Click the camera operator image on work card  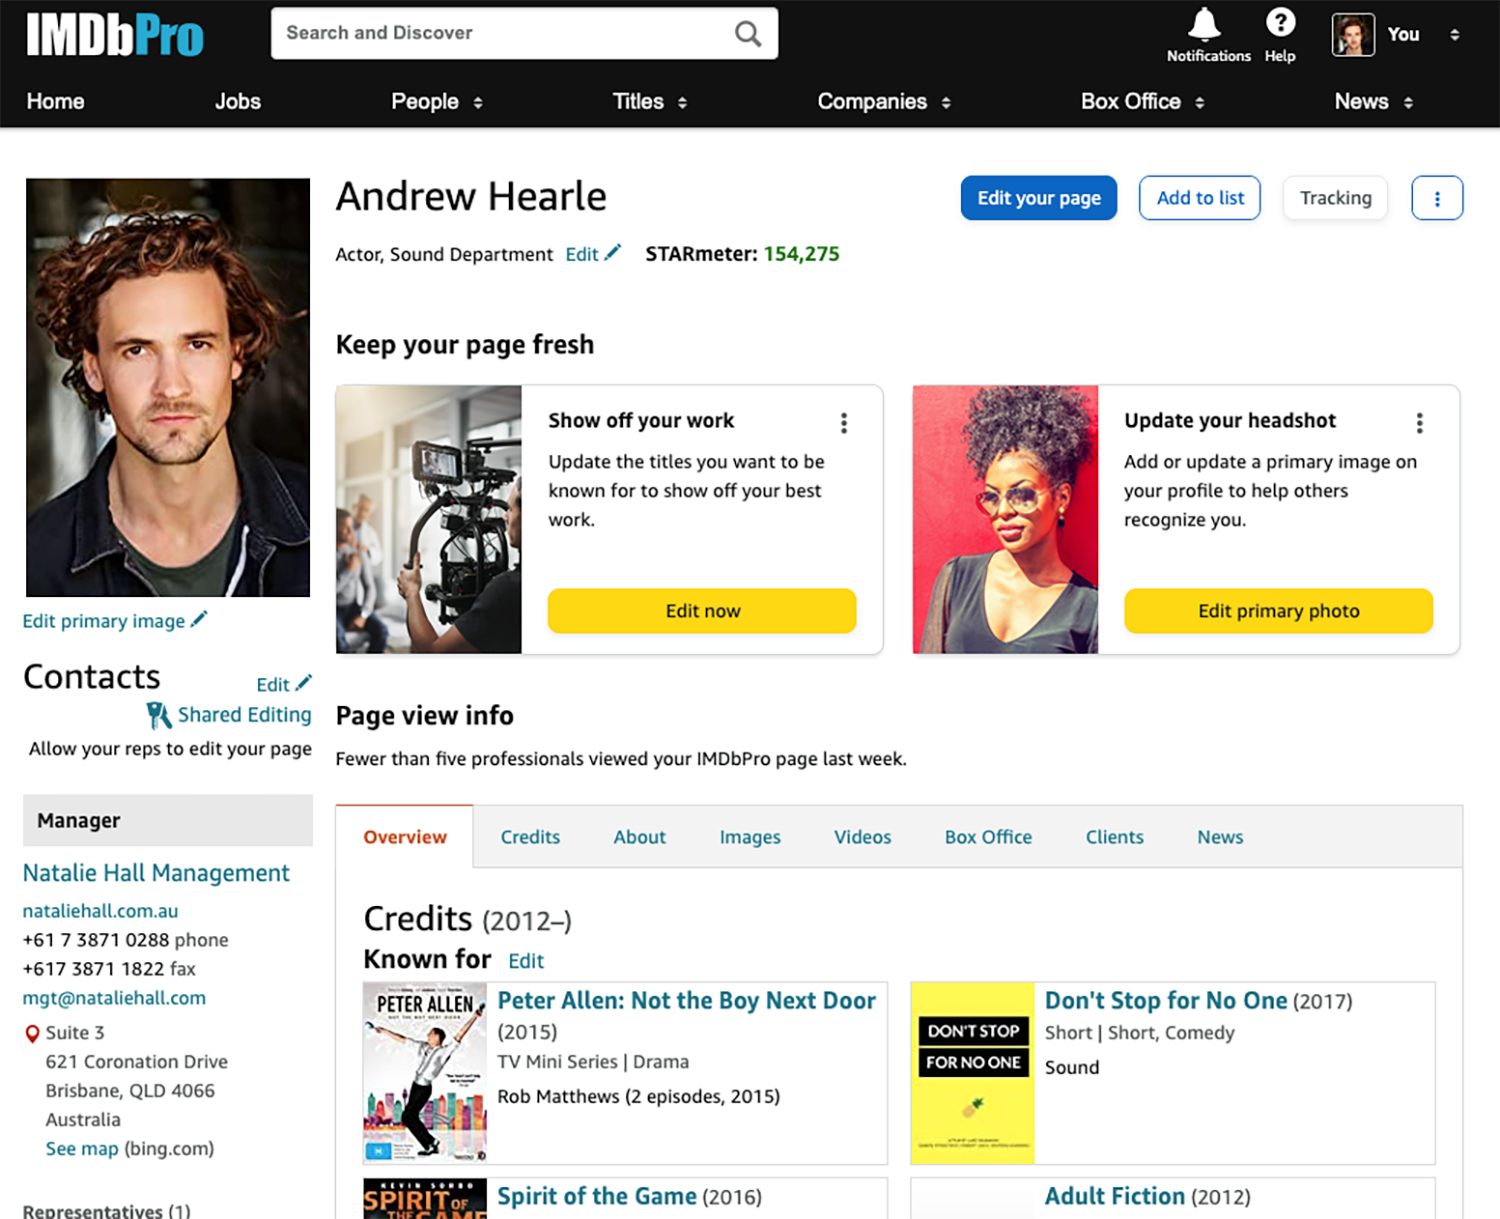click(429, 520)
